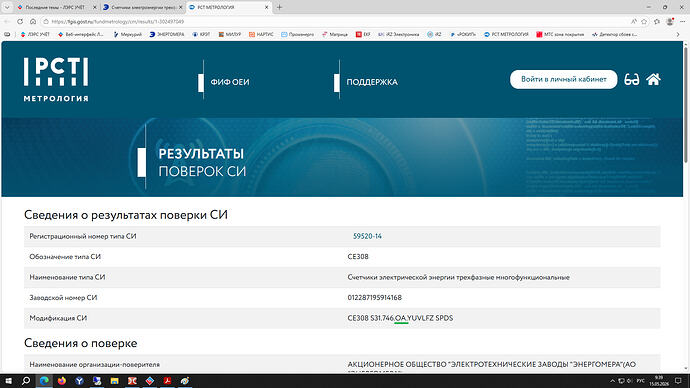Click the РСТ Метрология logo
This screenshot has width=690, height=388.
click(x=56, y=79)
